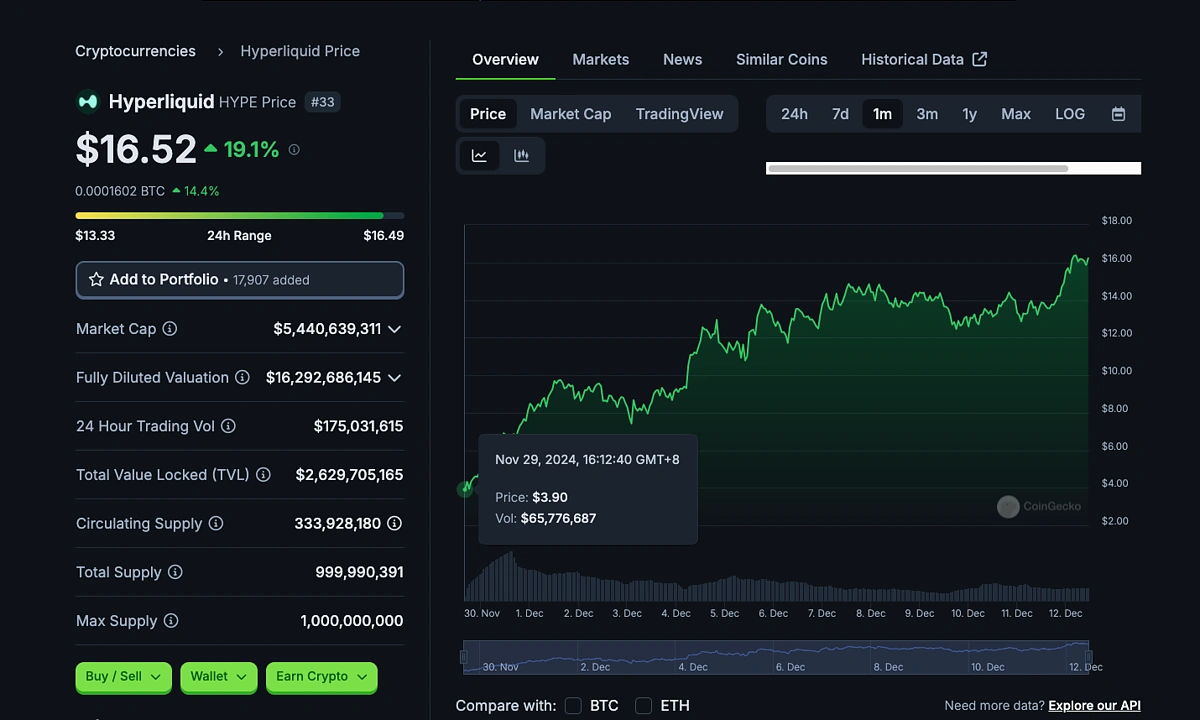Click the external link icon beside Historical Data
This screenshot has width=1200, height=720.
980,59
